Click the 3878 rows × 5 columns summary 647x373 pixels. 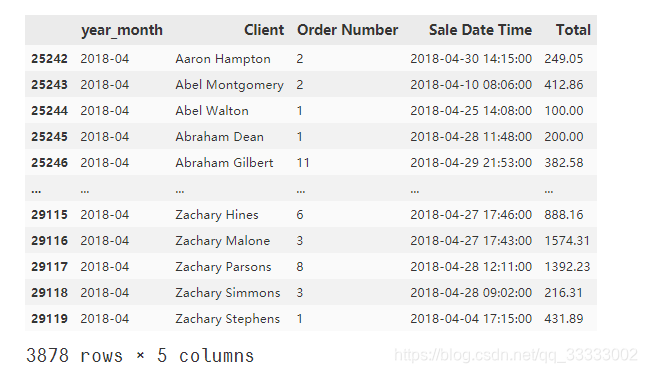(140, 356)
